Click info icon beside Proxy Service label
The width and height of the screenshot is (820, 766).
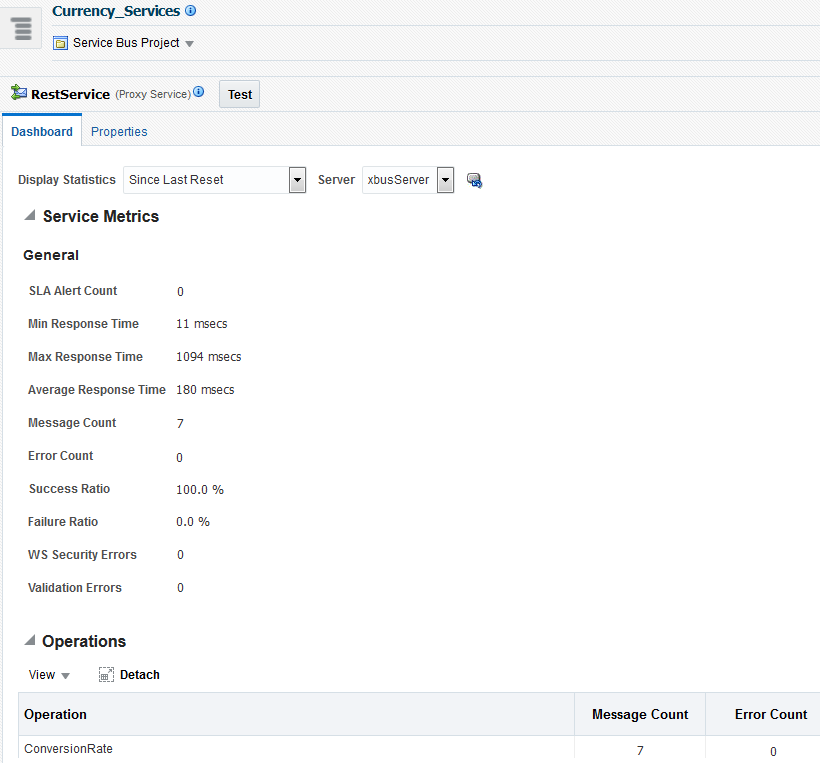click(199, 92)
